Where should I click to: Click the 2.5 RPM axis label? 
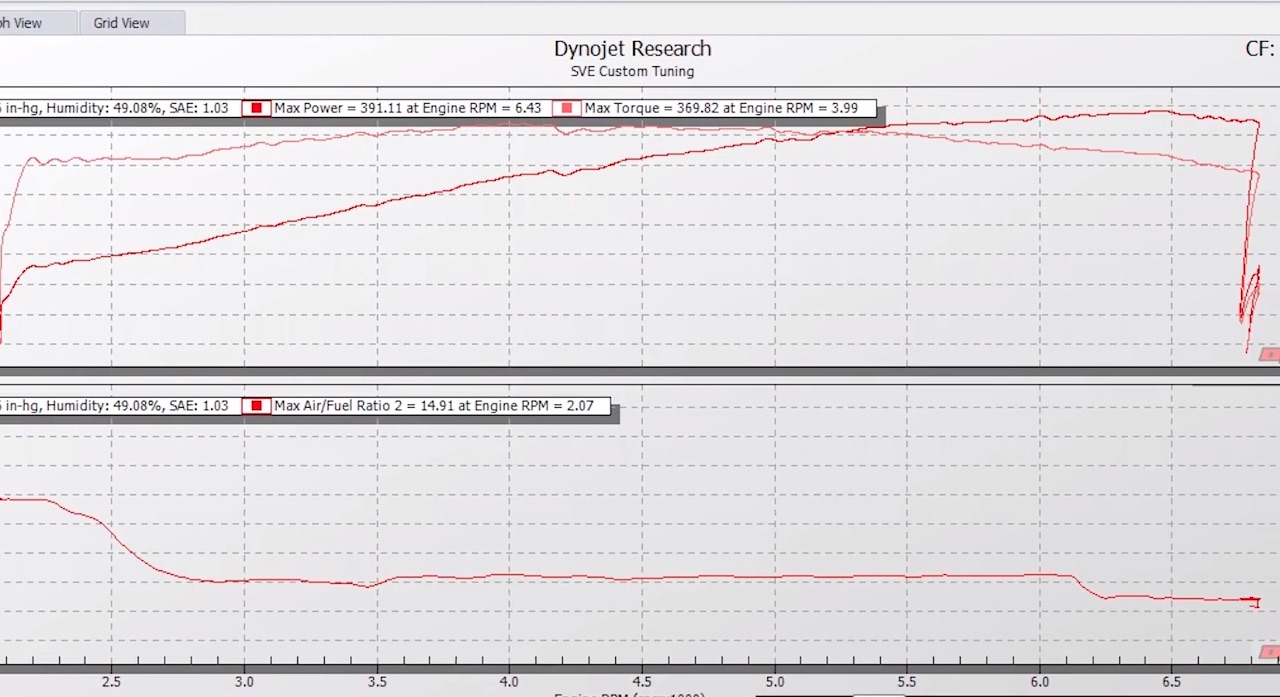(111, 682)
